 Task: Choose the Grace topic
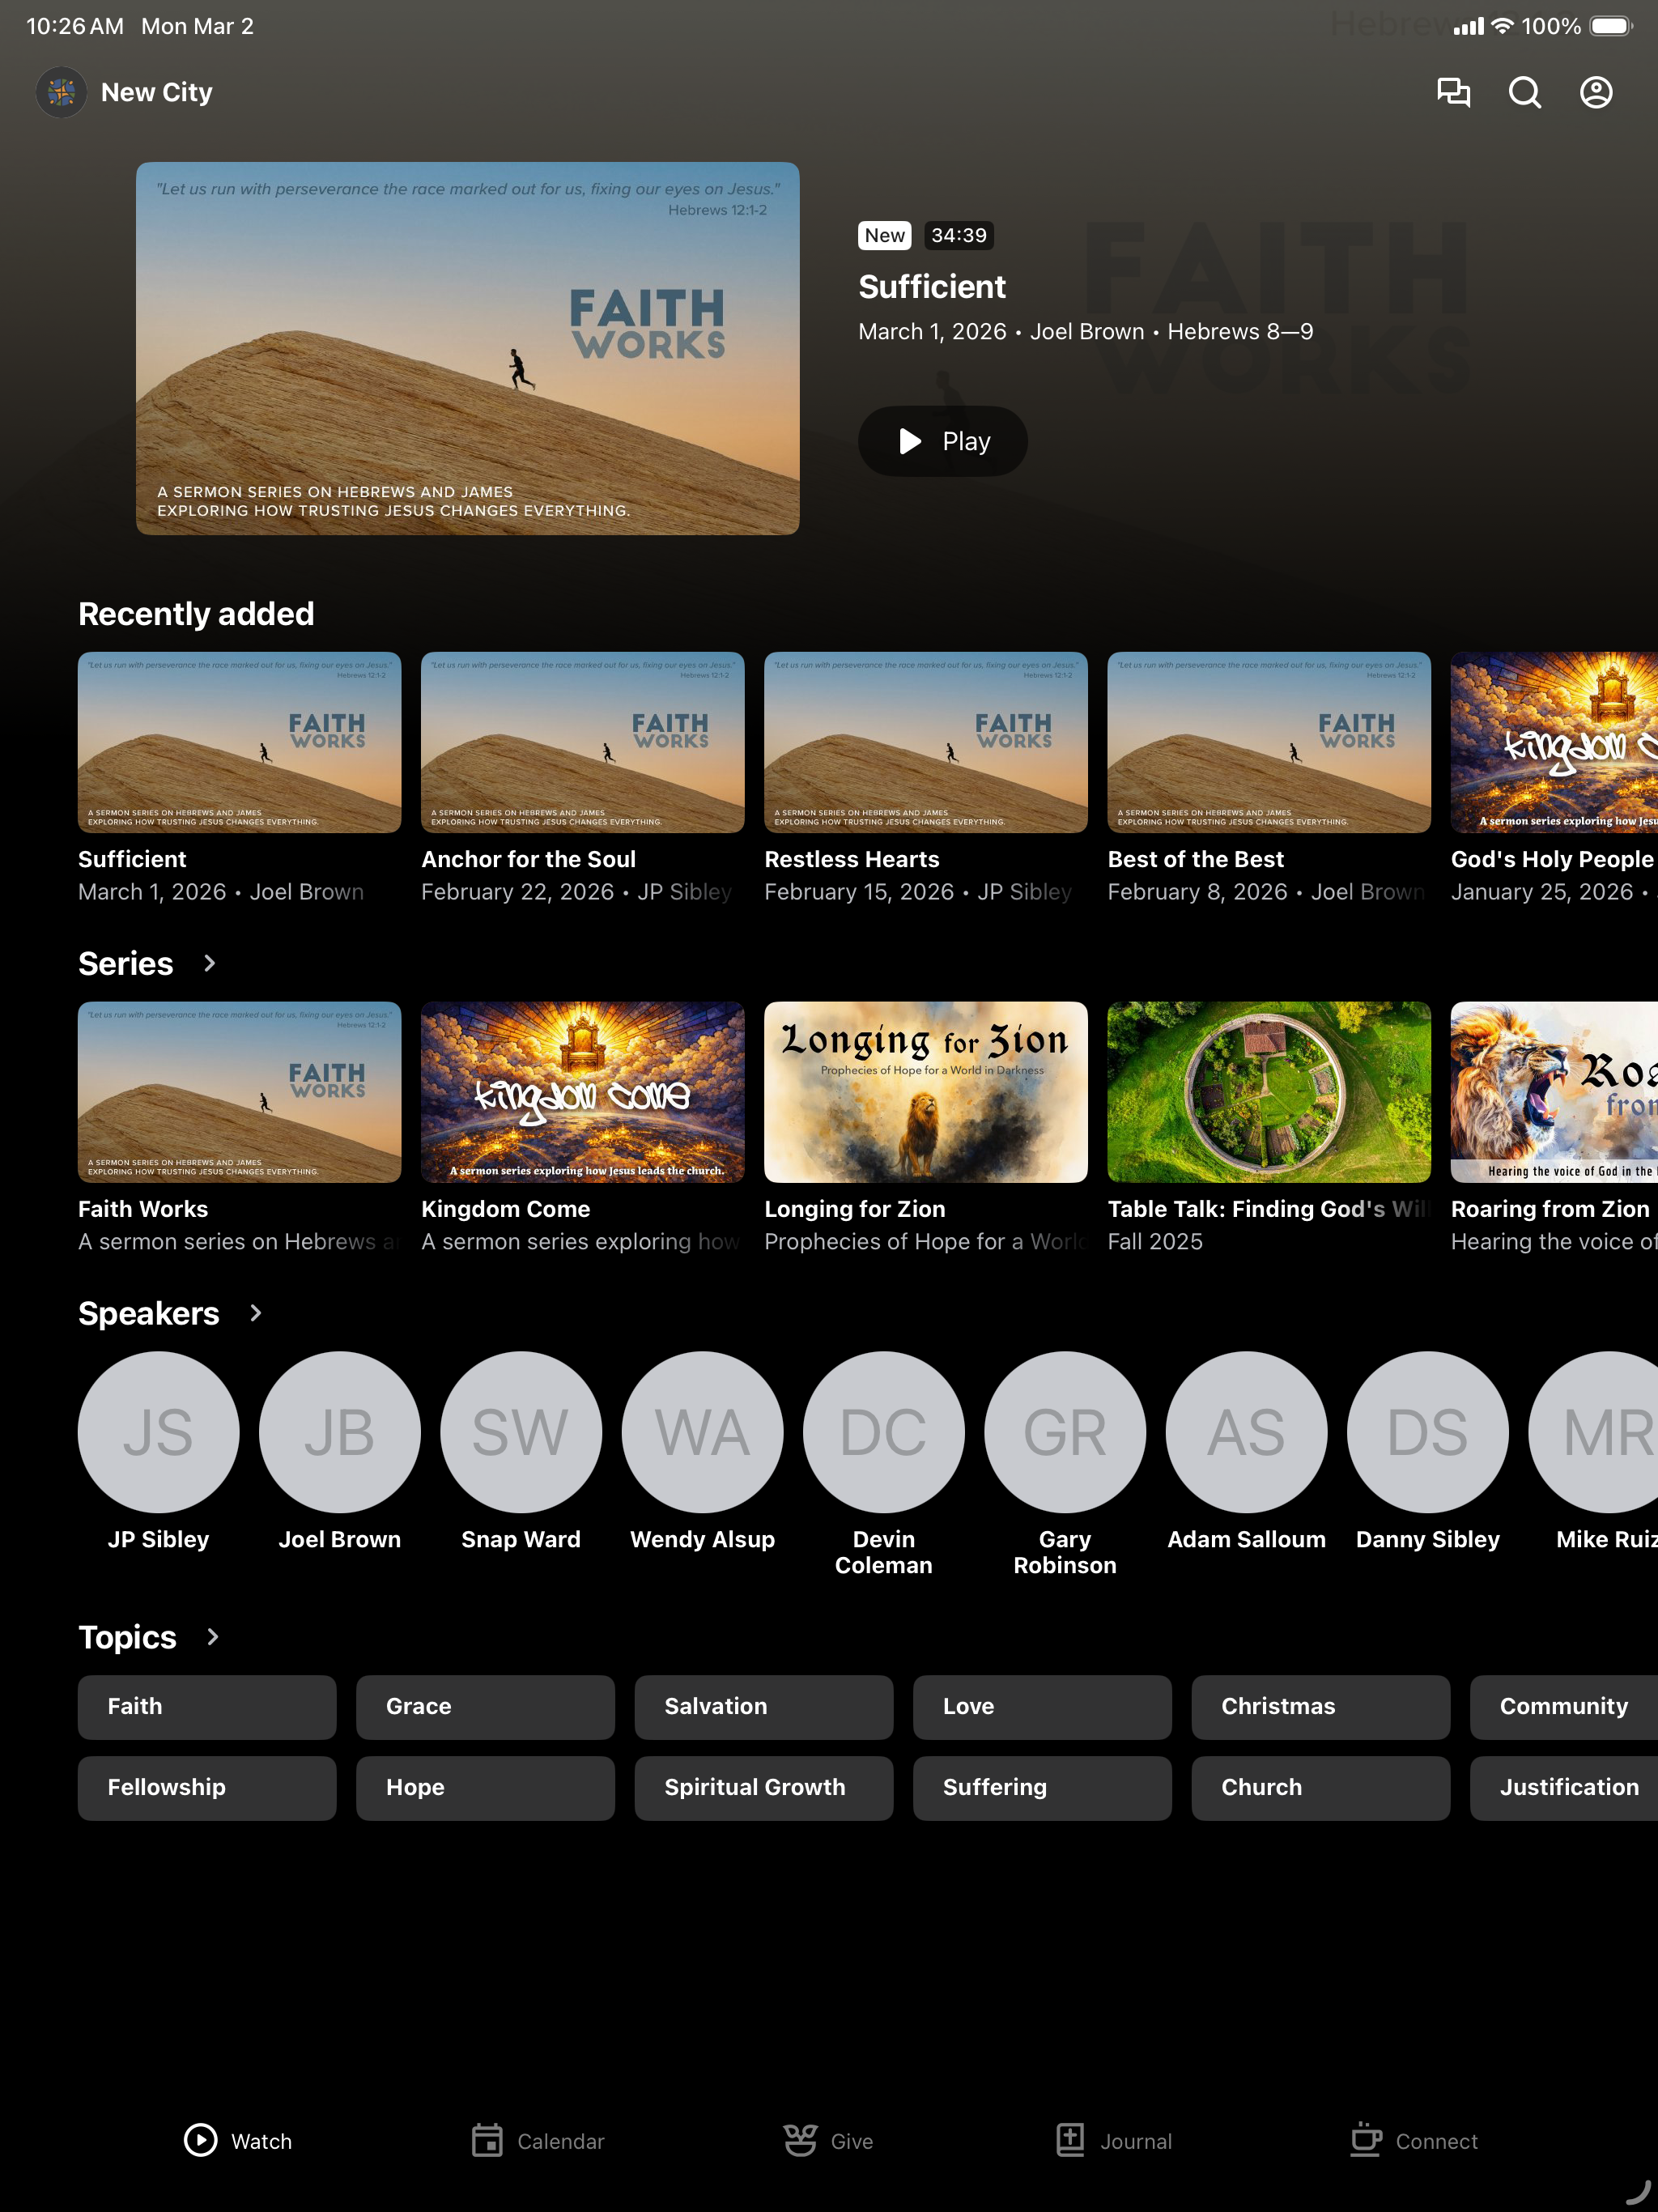coord(485,1707)
